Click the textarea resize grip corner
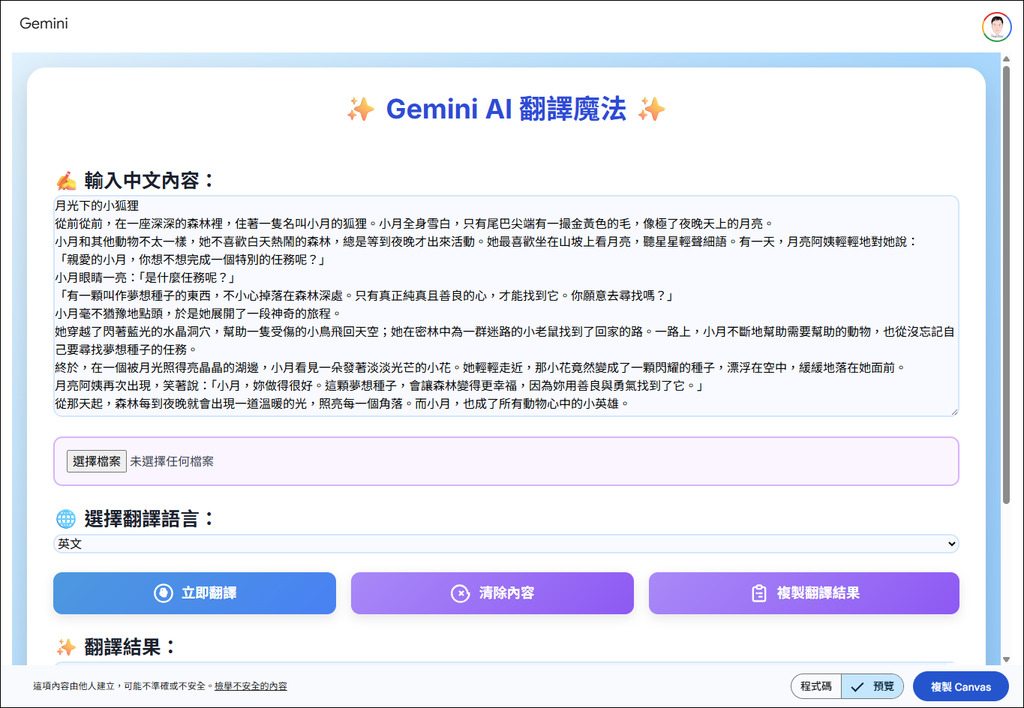1024x708 pixels. 954,411
